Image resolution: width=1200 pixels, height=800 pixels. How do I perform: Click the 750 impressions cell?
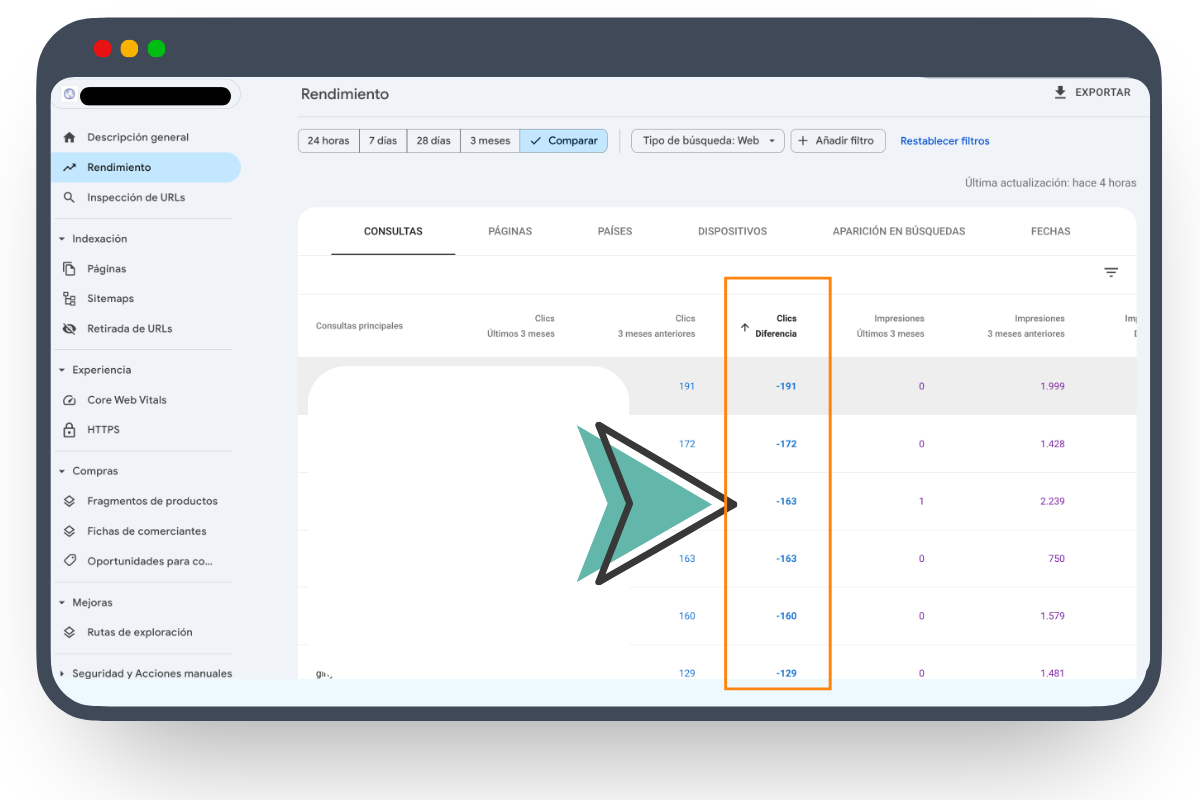coord(1057,559)
